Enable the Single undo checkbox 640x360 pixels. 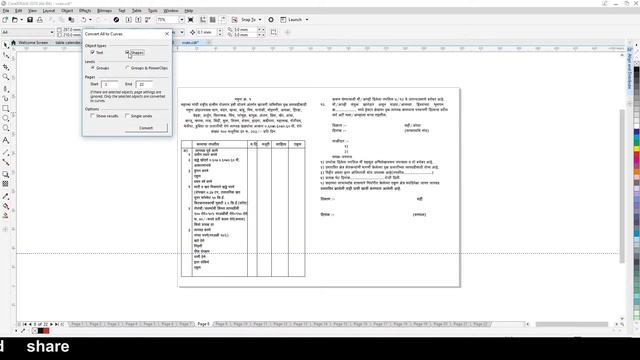(127, 116)
